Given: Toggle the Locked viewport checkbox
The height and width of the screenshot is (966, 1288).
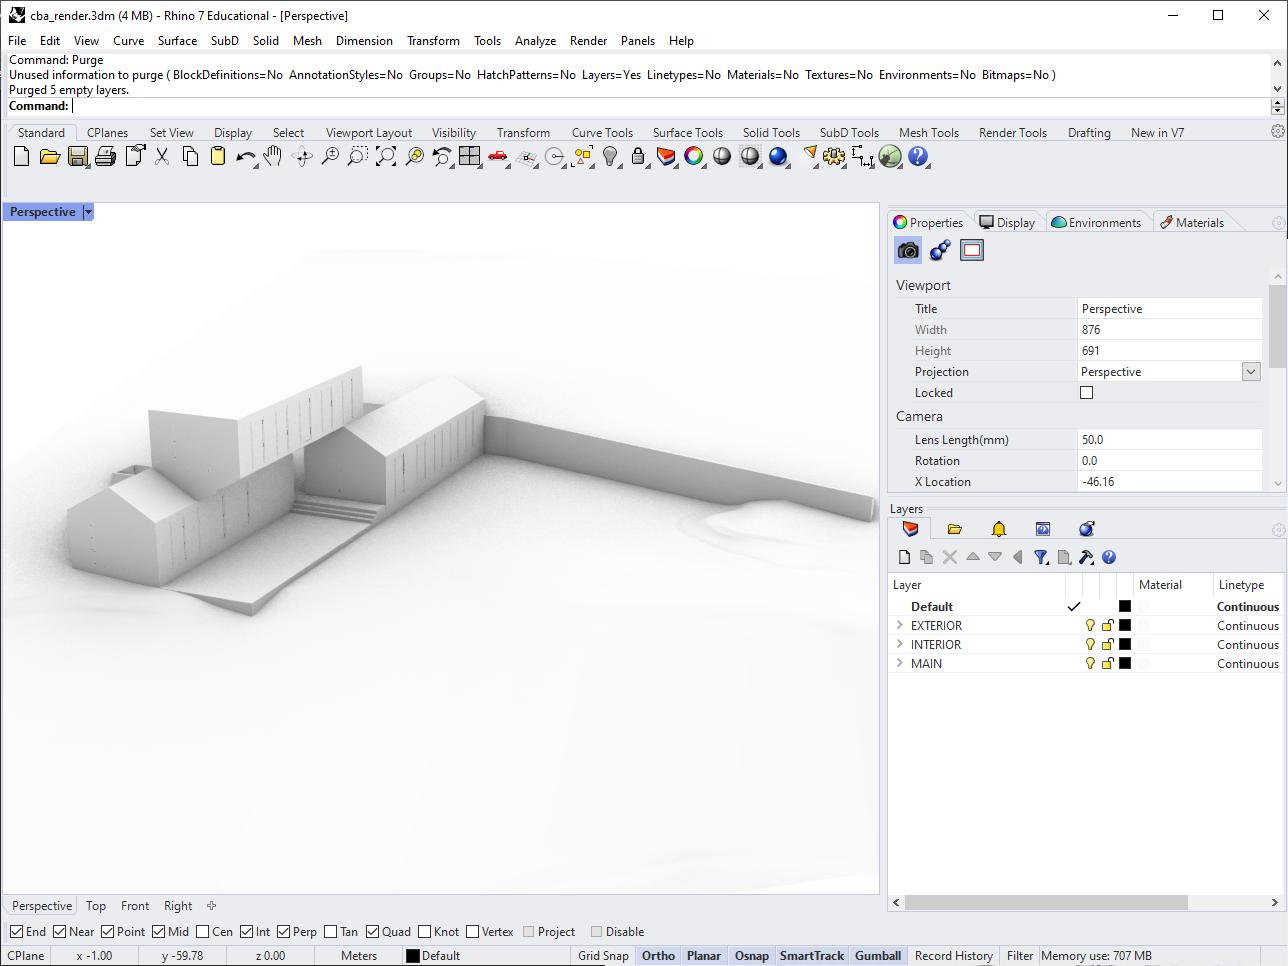Looking at the screenshot, I should click(x=1086, y=393).
